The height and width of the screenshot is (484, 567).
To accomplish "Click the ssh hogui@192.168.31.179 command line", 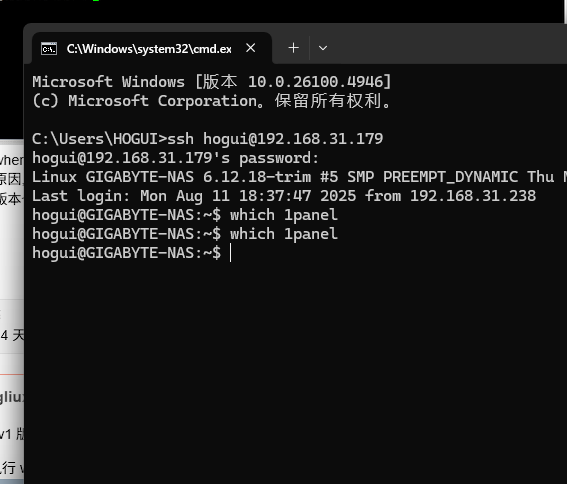I will [208, 139].
